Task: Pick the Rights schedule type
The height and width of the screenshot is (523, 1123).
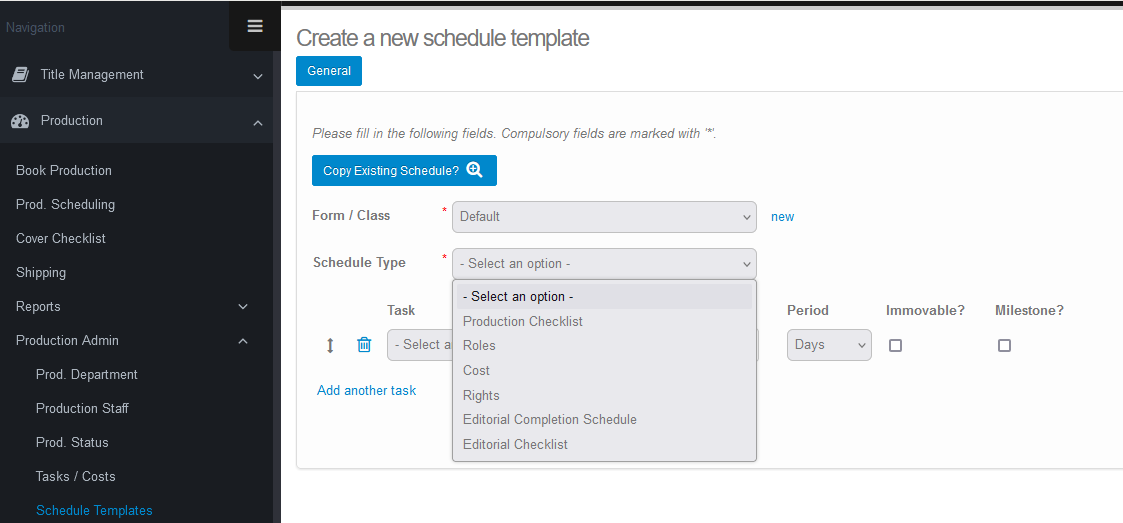Action: click(x=481, y=395)
